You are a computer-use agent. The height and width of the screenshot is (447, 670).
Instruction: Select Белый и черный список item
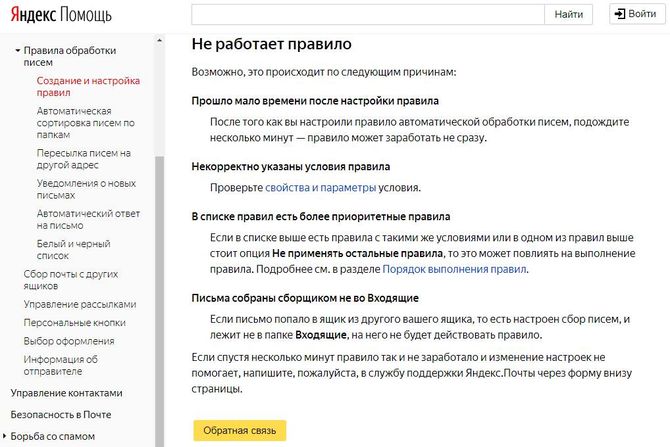tap(73, 250)
